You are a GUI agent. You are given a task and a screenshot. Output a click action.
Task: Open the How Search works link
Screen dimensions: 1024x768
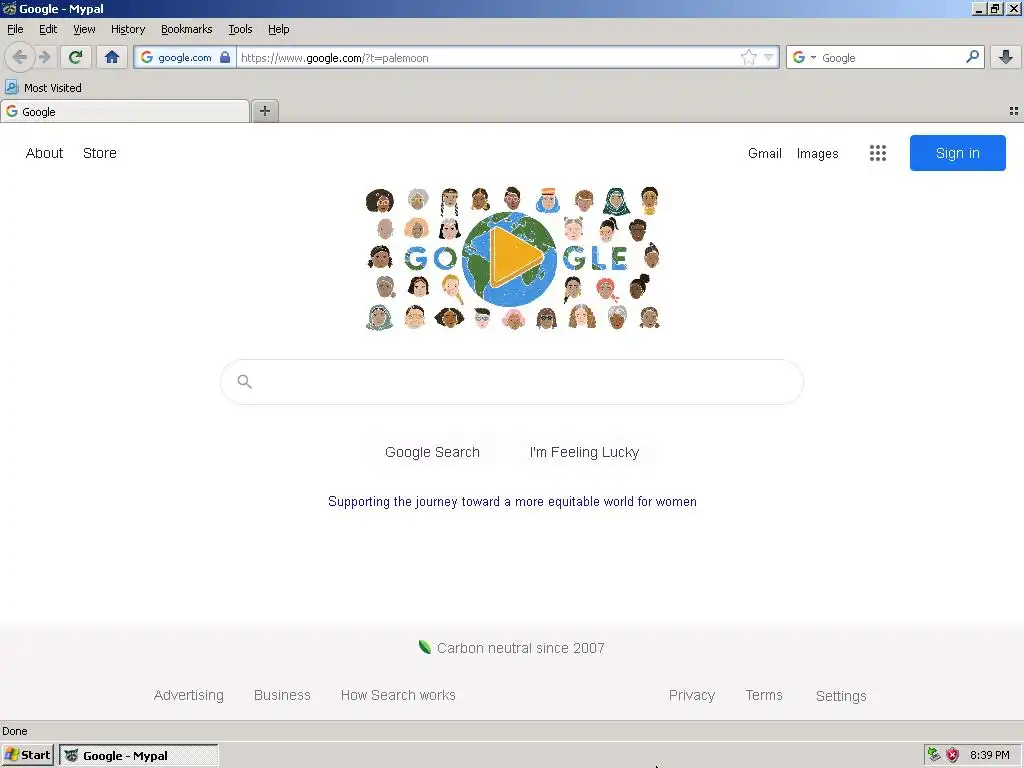point(398,695)
